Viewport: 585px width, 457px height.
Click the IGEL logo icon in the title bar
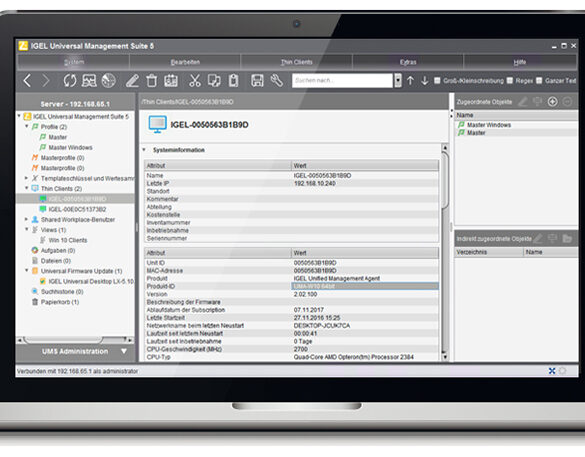23,46
